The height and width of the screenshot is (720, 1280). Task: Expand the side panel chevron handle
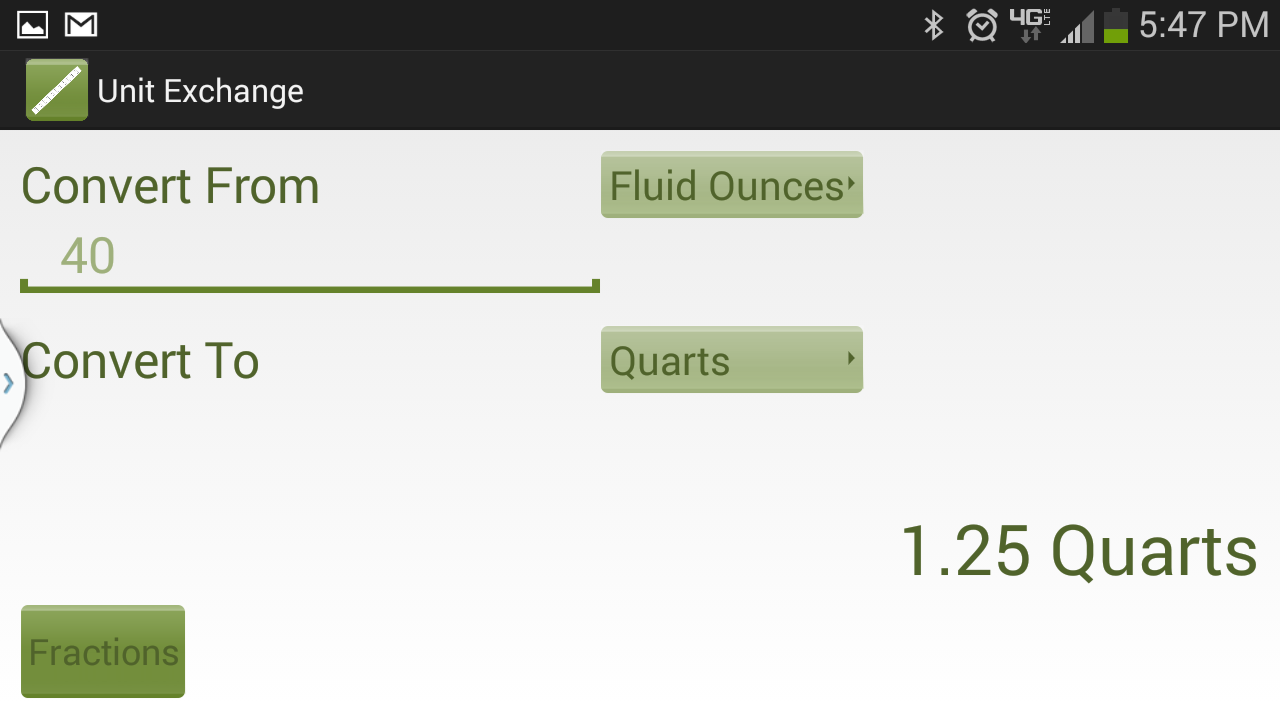pyautogui.click(x=9, y=383)
